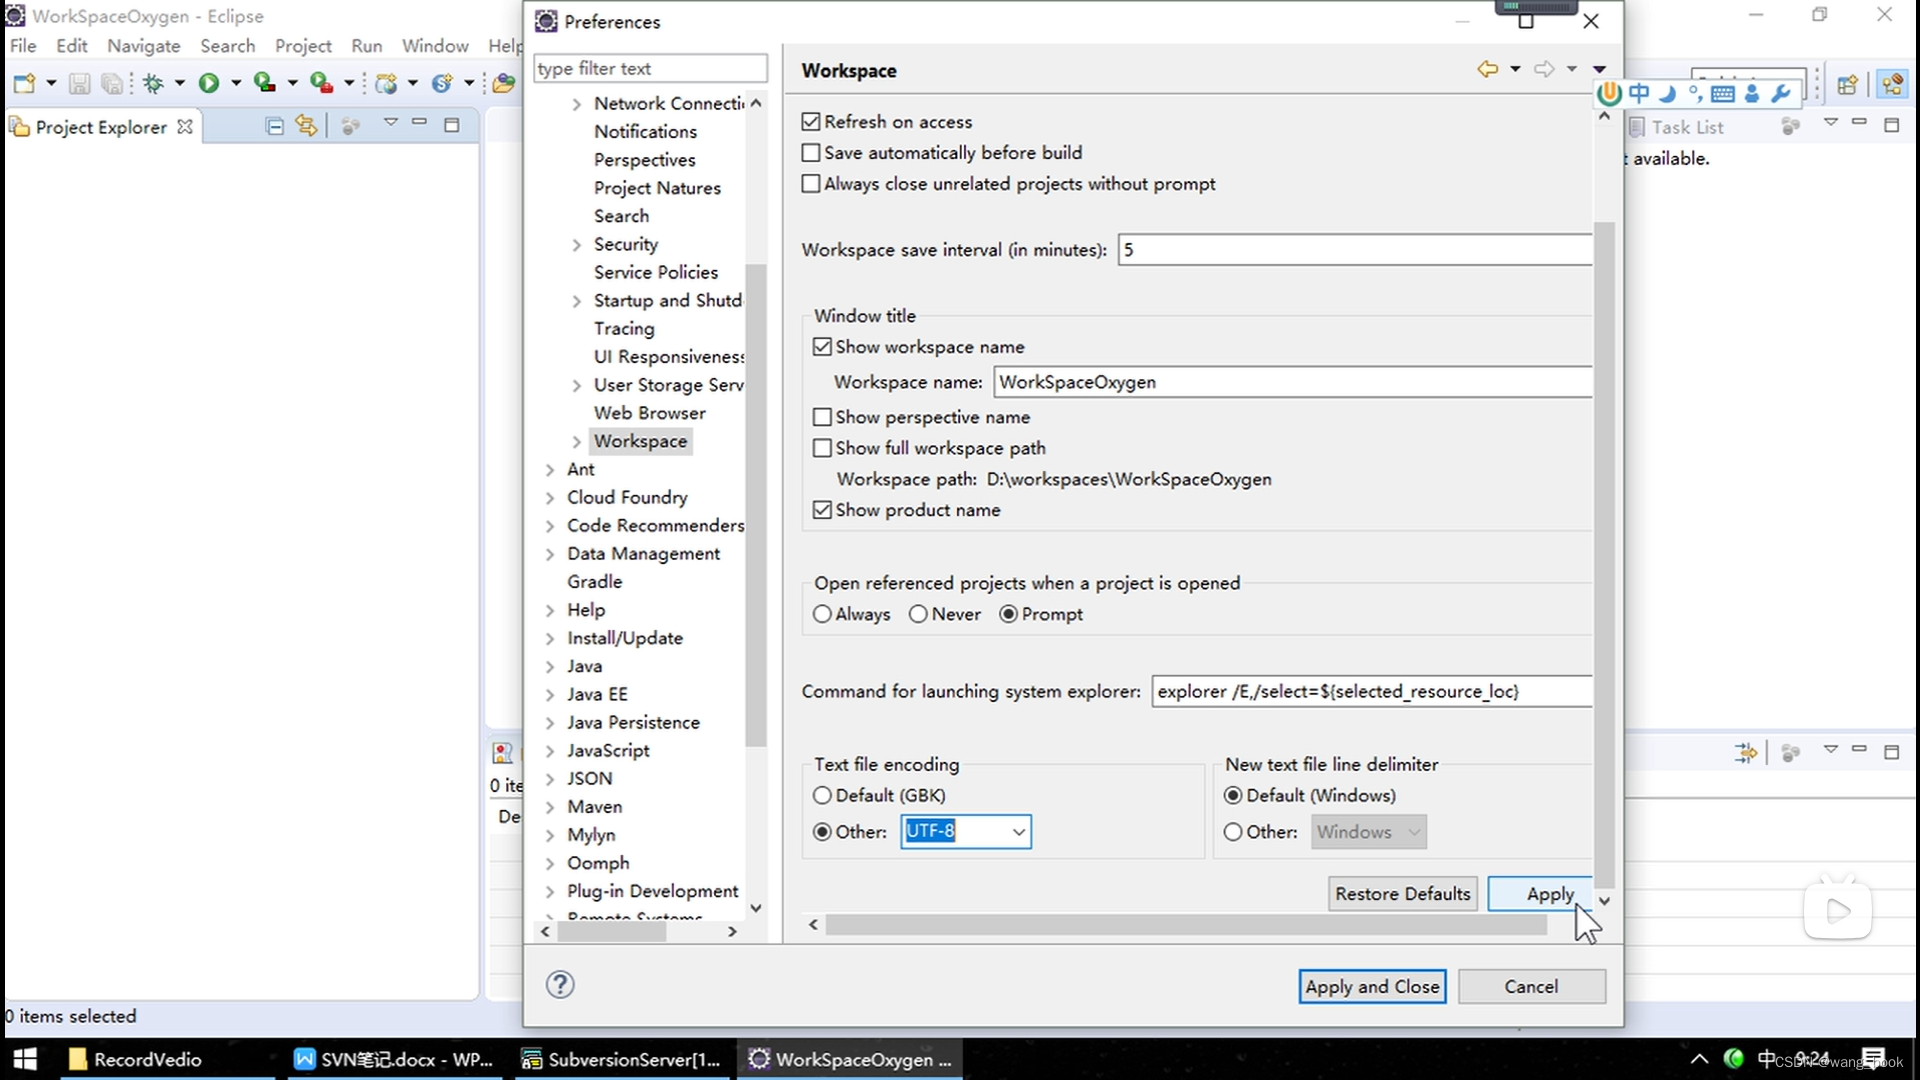Maximize the Project Explorer view
The height and width of the screenshot is (1080, 1920).
(x=452, y=125)
